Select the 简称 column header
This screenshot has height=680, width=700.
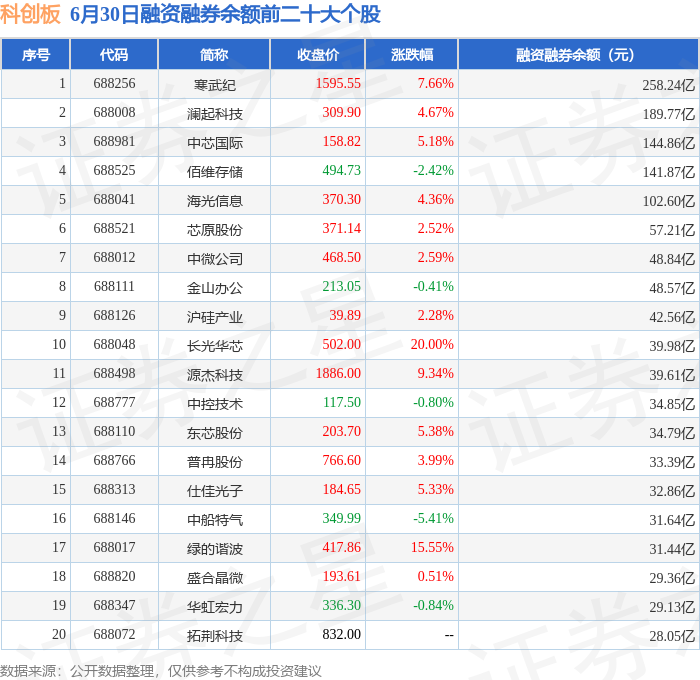coord(214,54)
